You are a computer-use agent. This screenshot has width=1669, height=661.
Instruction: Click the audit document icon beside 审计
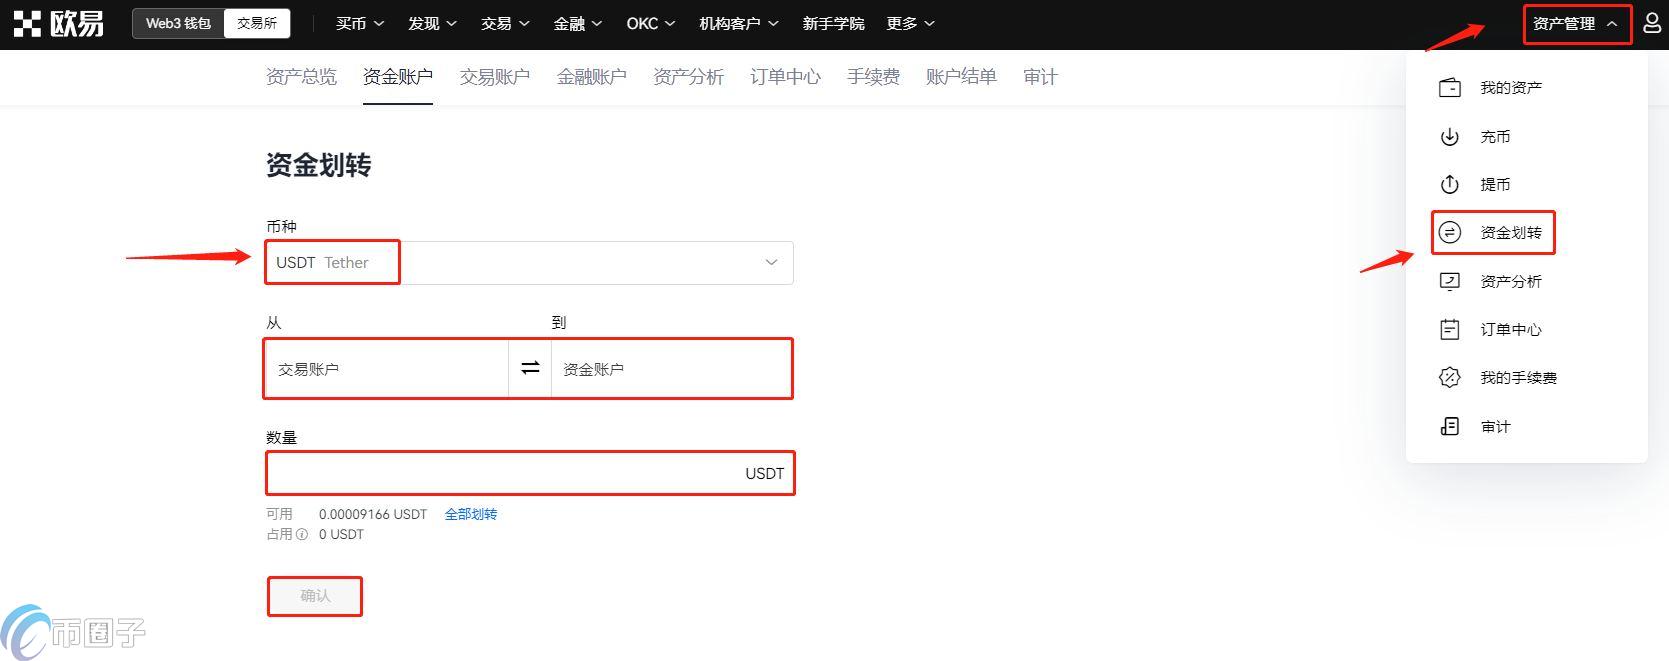pos(1449,427)
